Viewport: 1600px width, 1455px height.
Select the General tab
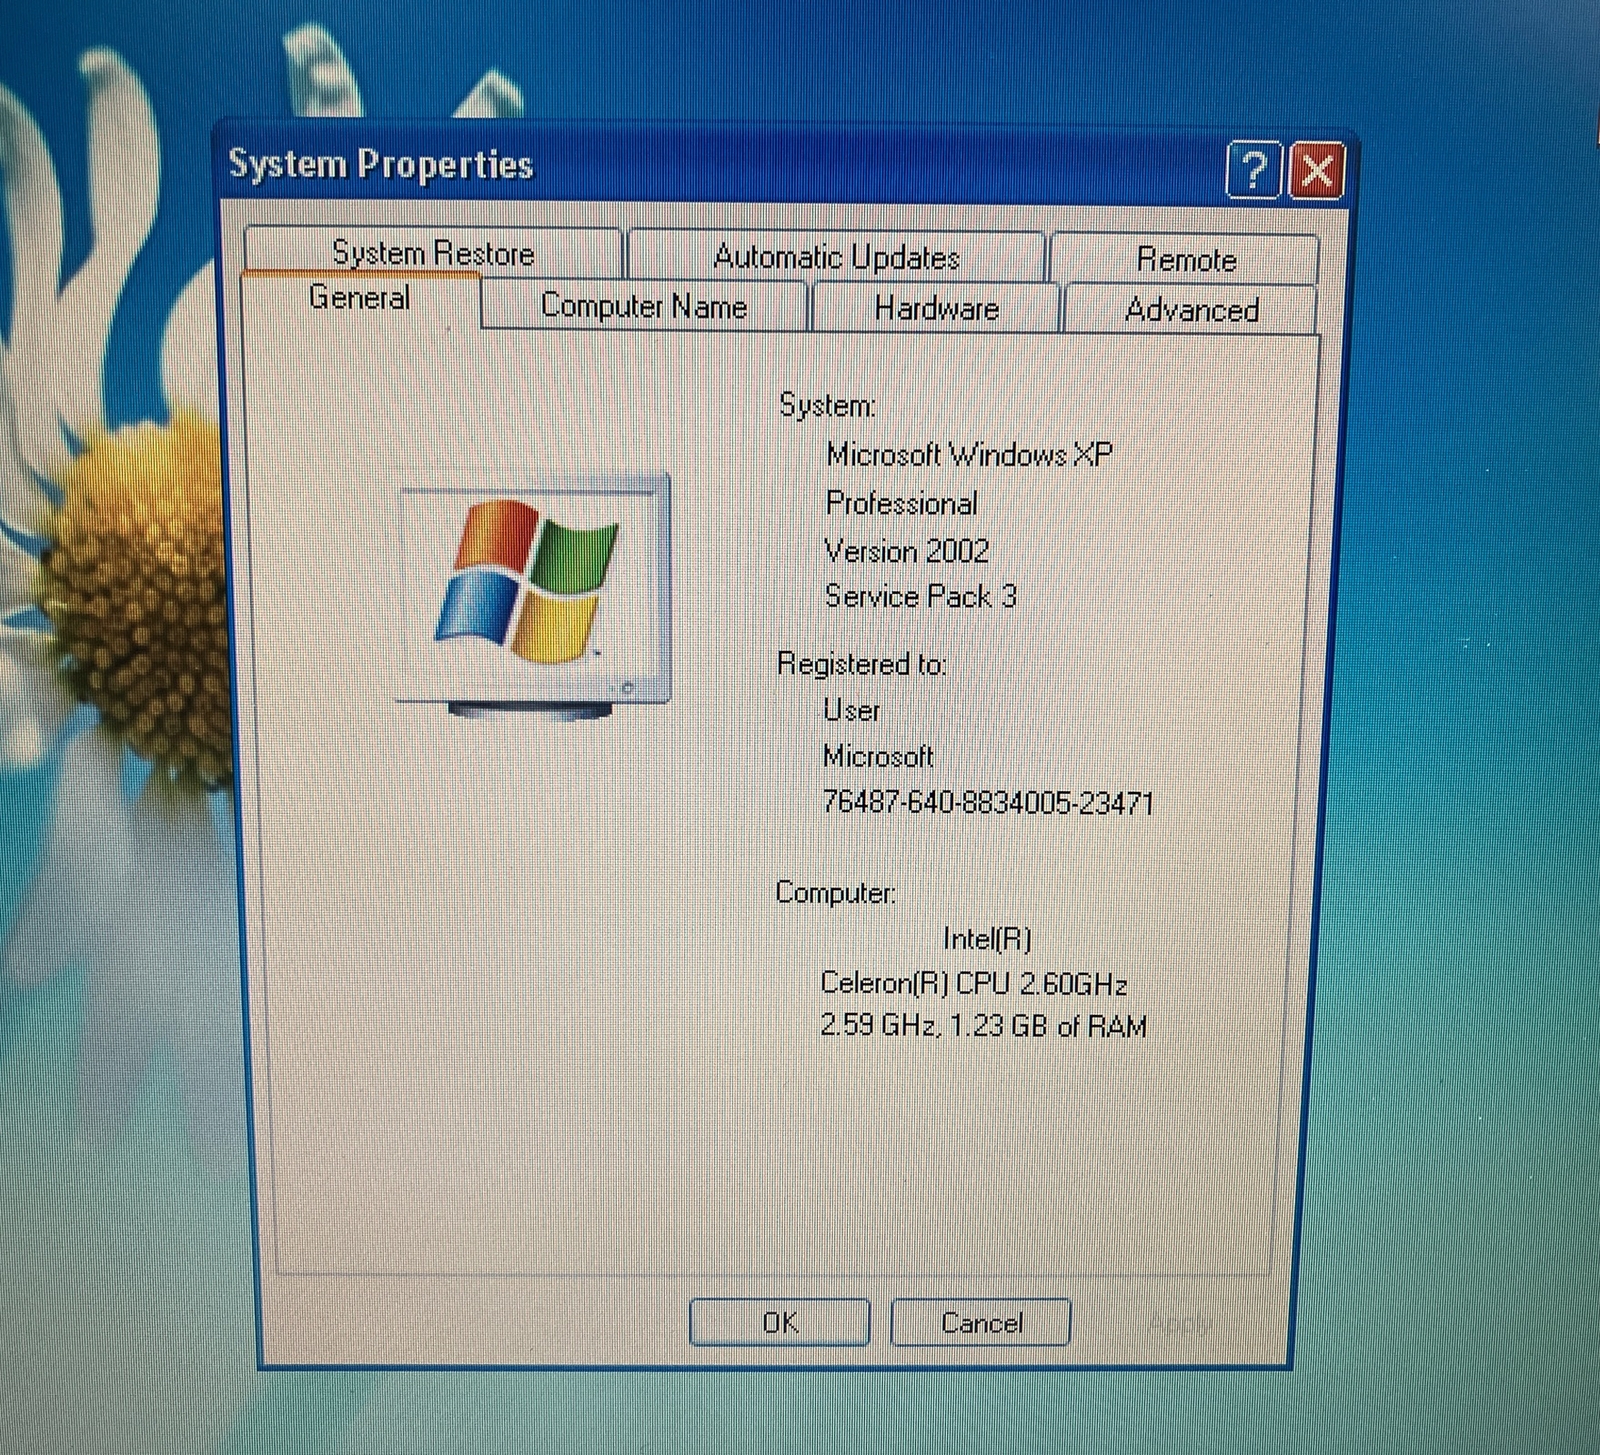coord(360,298)
